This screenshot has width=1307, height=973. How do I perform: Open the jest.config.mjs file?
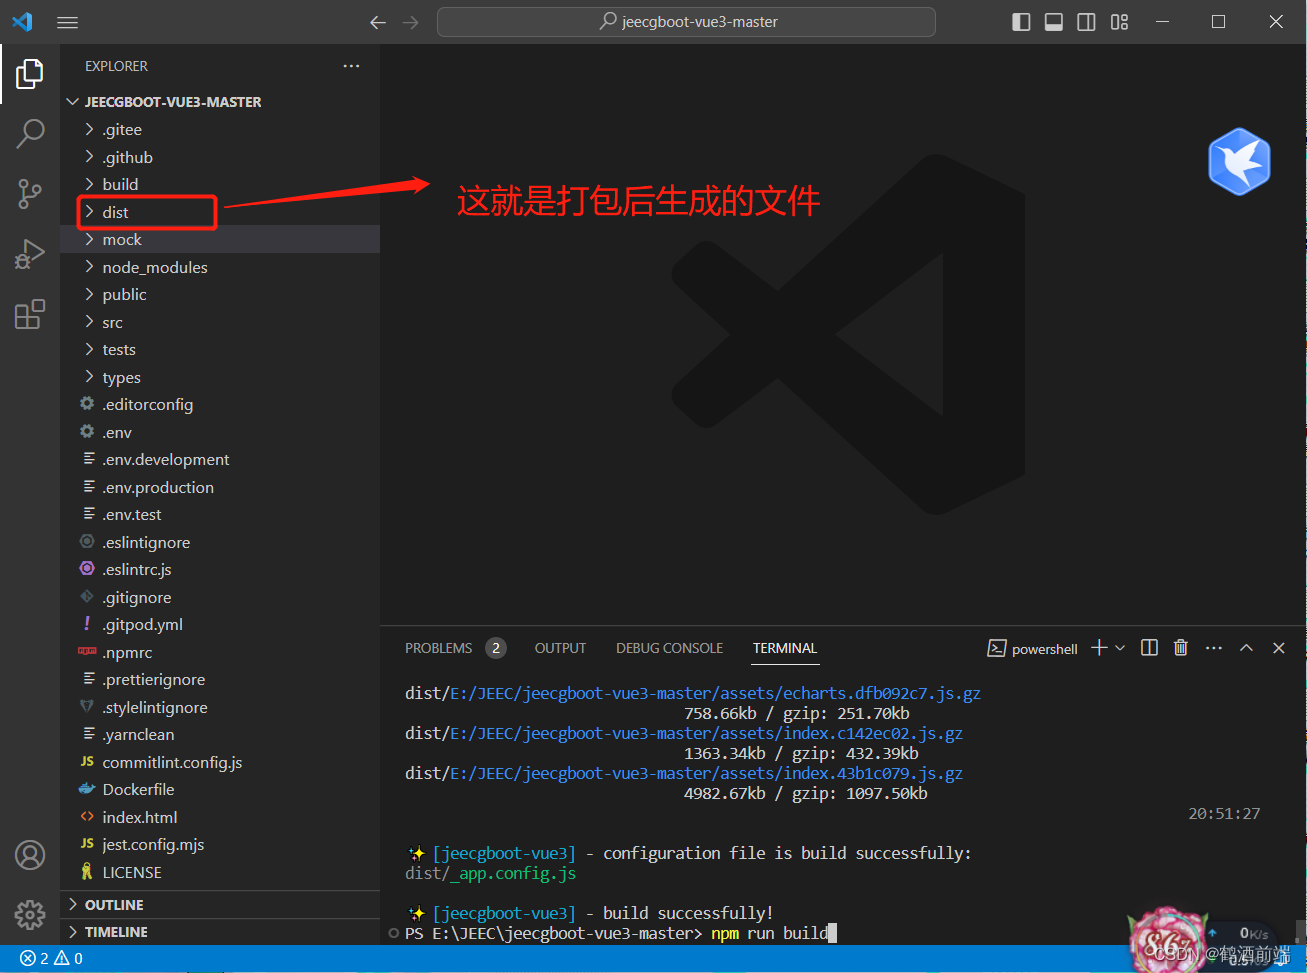tap(220, 844)
